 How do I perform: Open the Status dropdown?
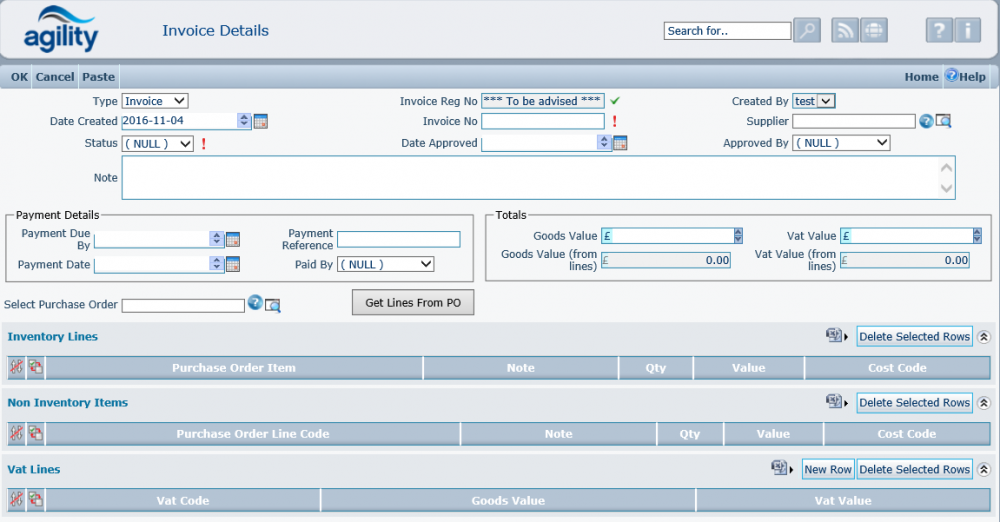coord(157,143)
